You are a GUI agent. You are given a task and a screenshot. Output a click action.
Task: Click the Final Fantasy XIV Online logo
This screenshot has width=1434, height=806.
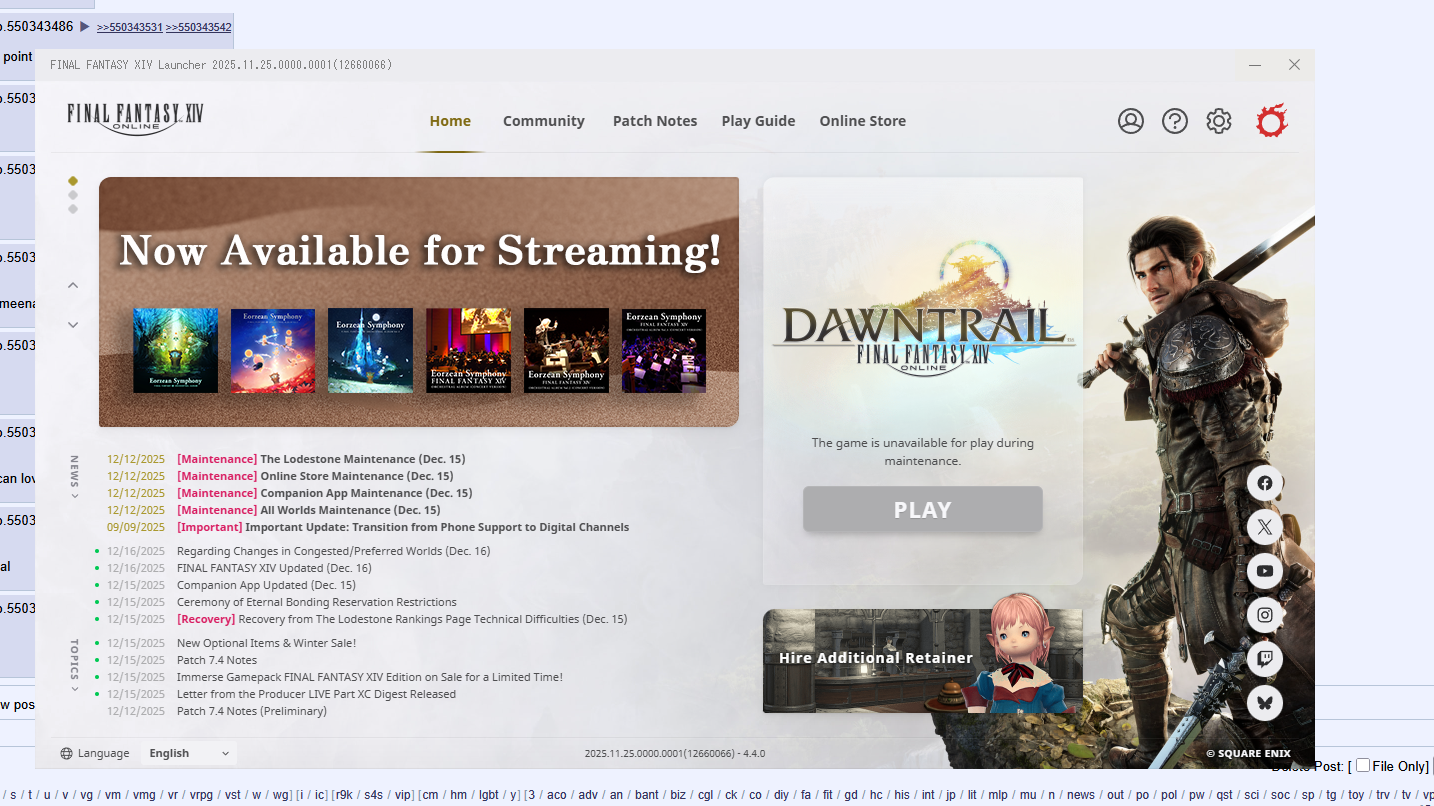135,118
